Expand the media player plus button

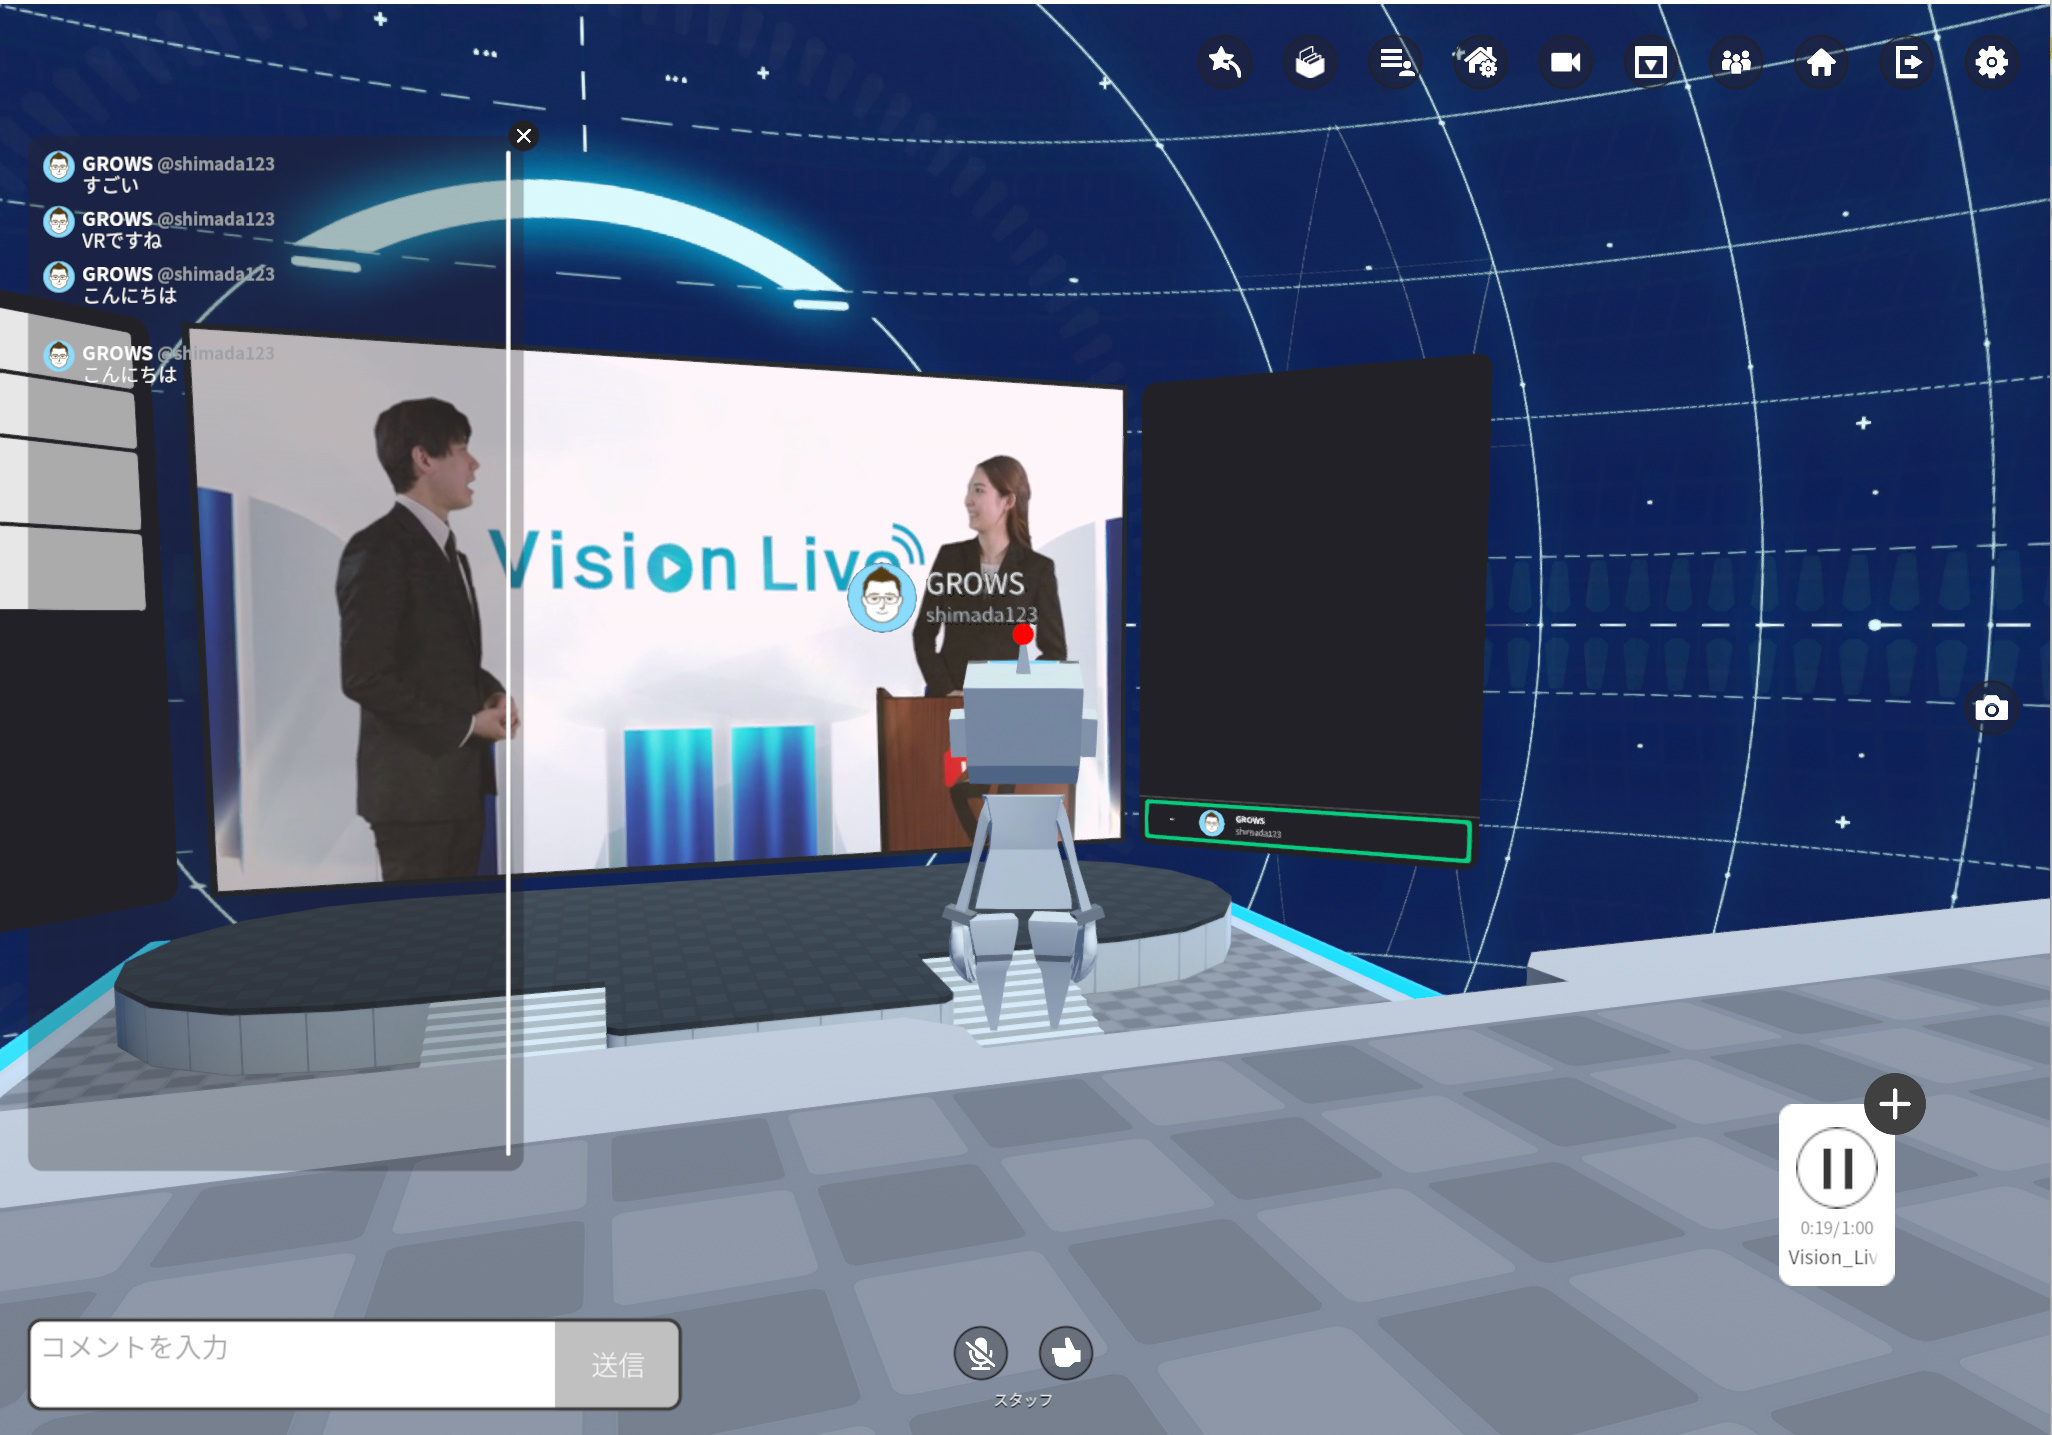(x=1895, y=1105)
